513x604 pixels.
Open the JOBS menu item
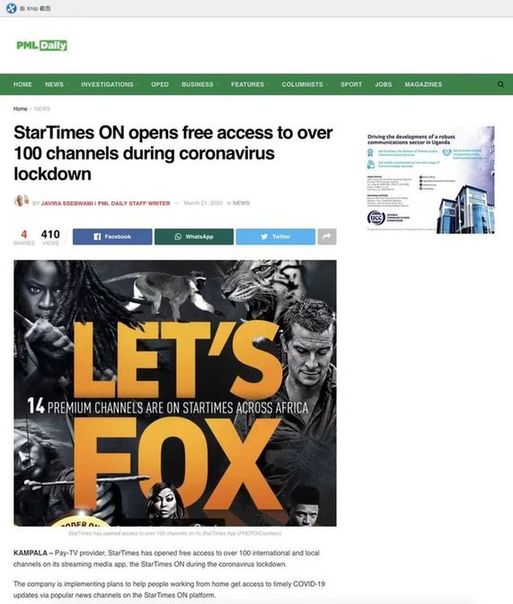pyautogui.click(x=383, y=84)
